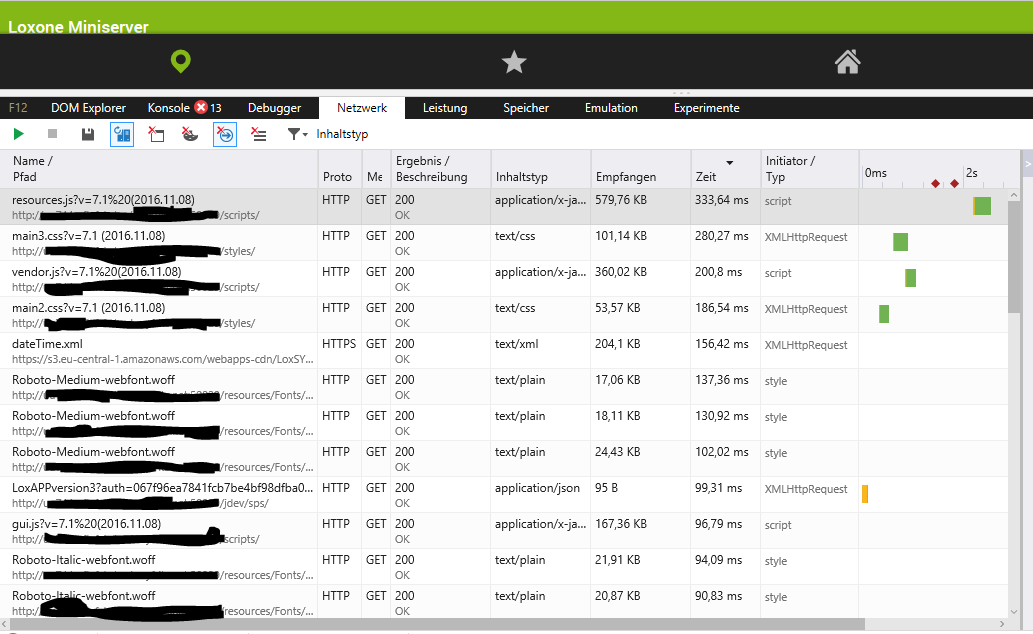Clear all network session entries
The height and width of the screenshot is (634, 1033).
(258, 134)
